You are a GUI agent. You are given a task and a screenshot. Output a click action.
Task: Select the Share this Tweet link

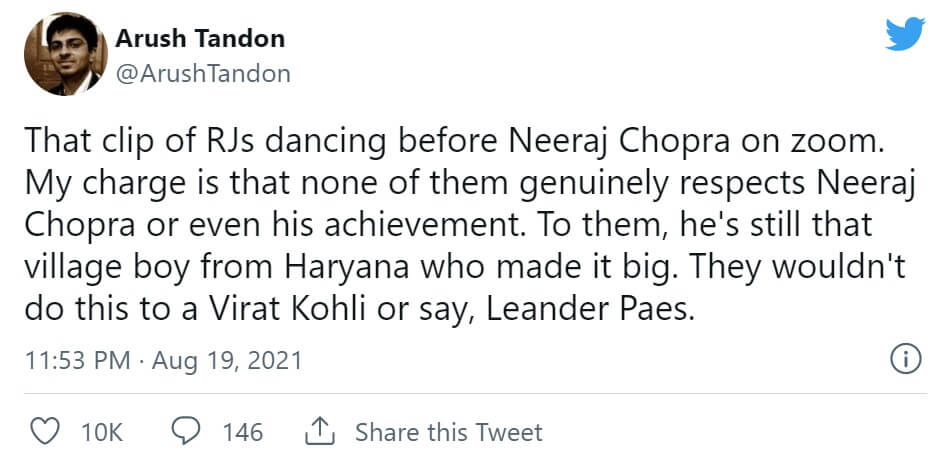pyautogui.click(x=448, y=432)
